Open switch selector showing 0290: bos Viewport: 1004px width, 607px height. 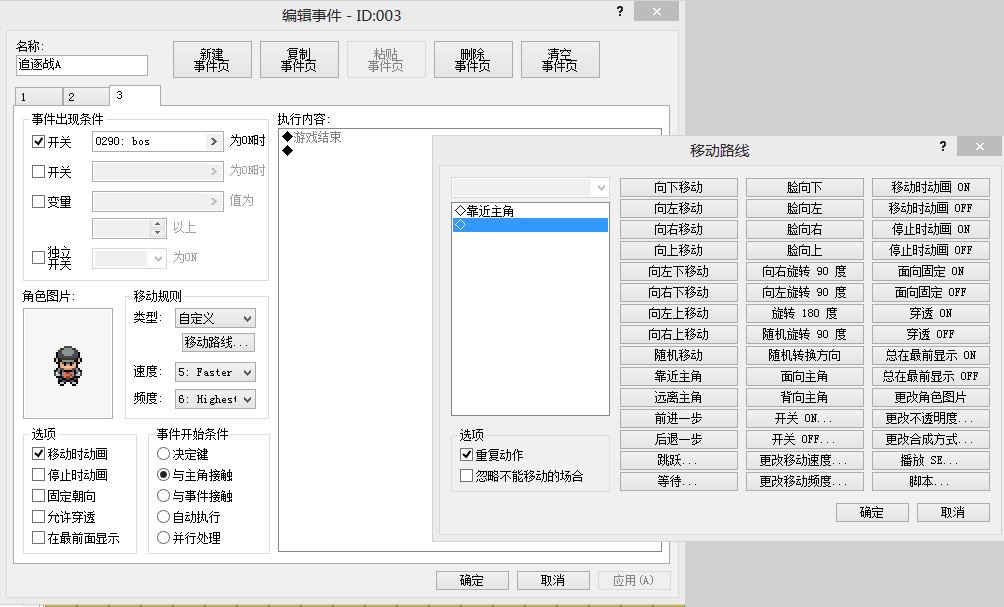[x=158, y=142]
